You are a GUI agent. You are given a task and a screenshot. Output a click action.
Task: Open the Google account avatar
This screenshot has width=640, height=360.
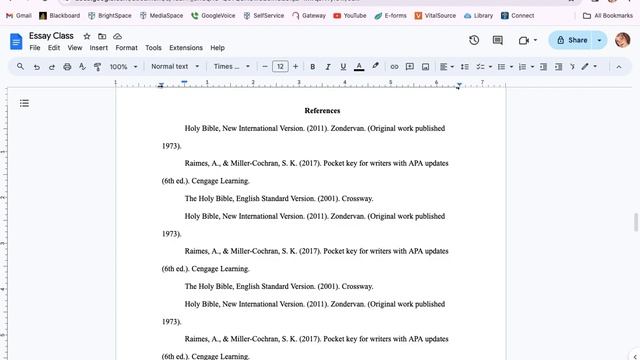pos(622,40)
